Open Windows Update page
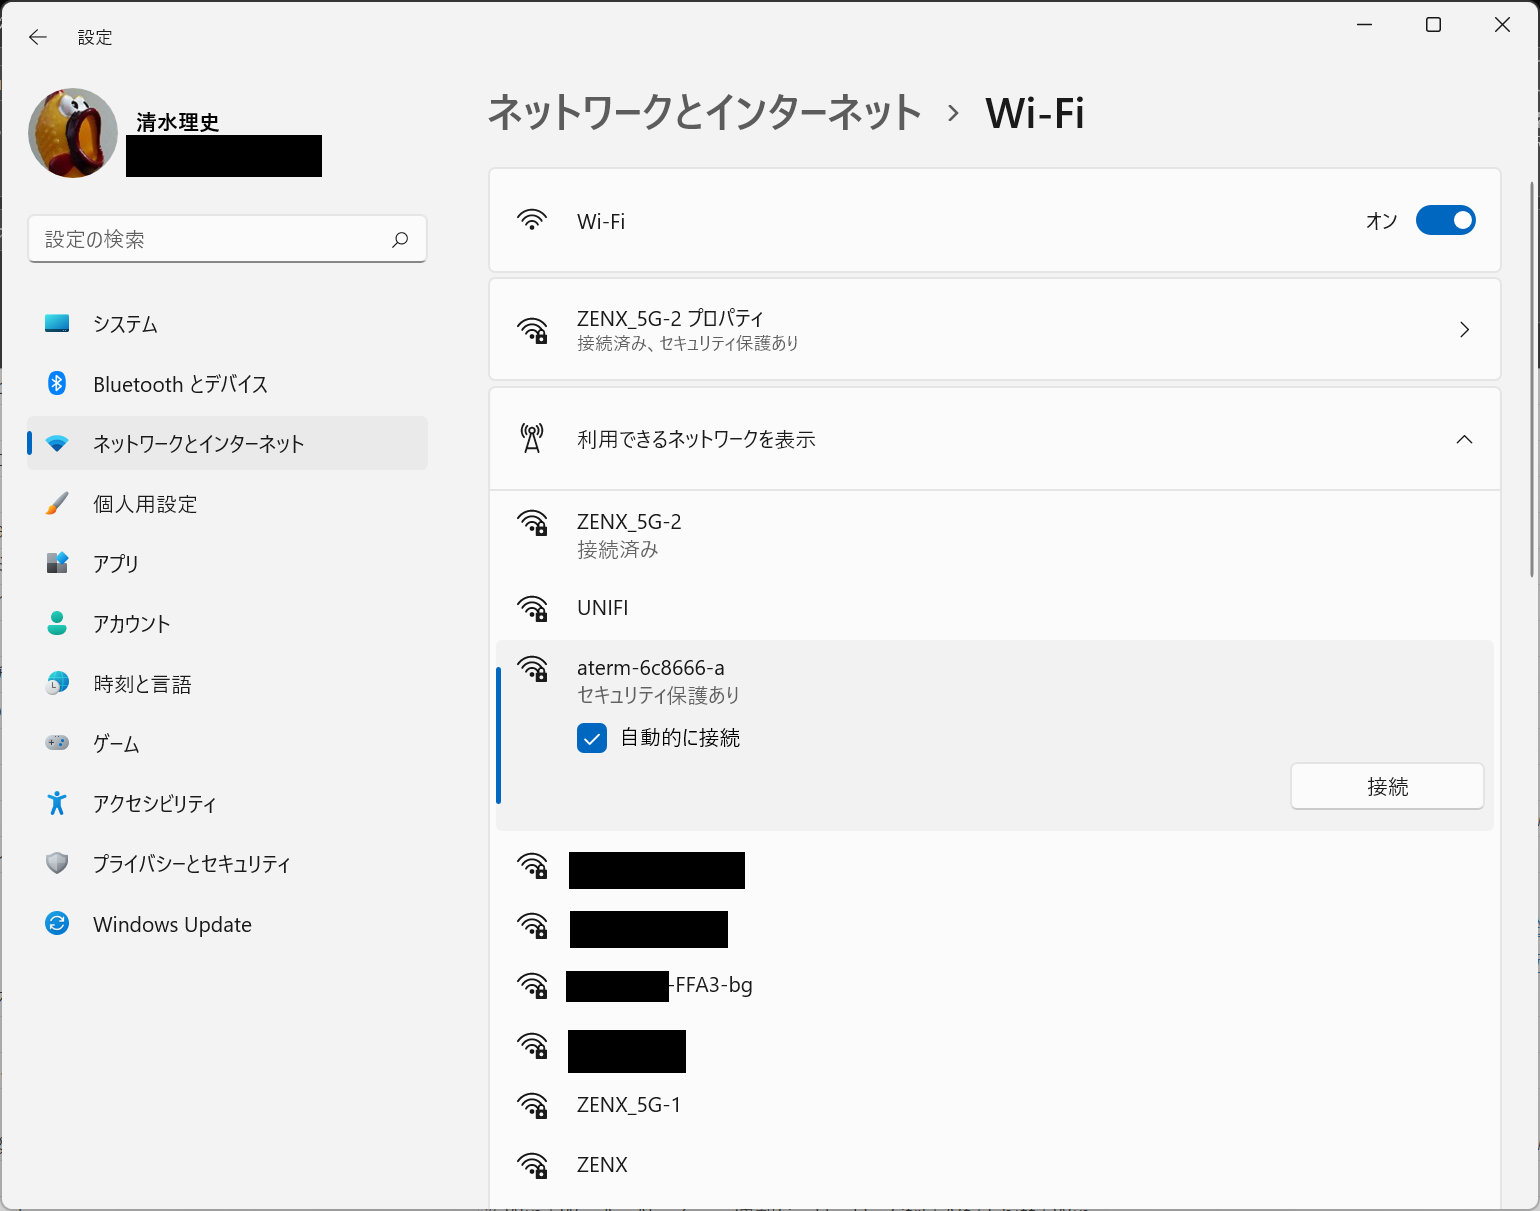The width and height of the screenshot is (1540, 1211). tap(228, 923)
